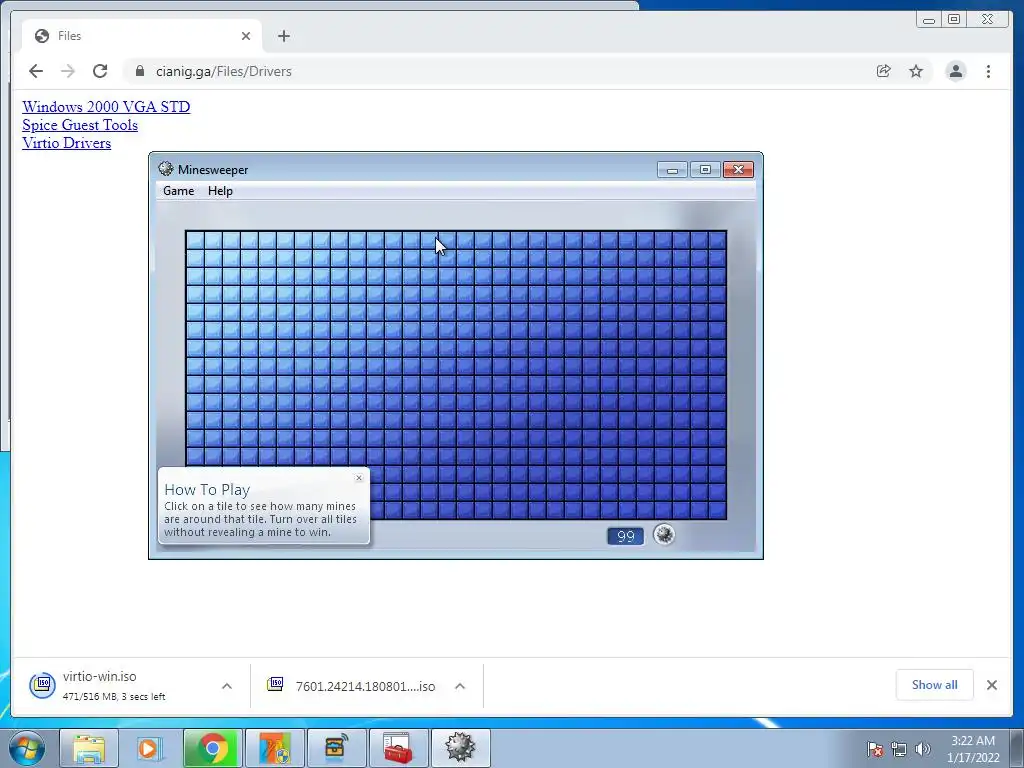Go forward in Chrome

pos(68,71)
